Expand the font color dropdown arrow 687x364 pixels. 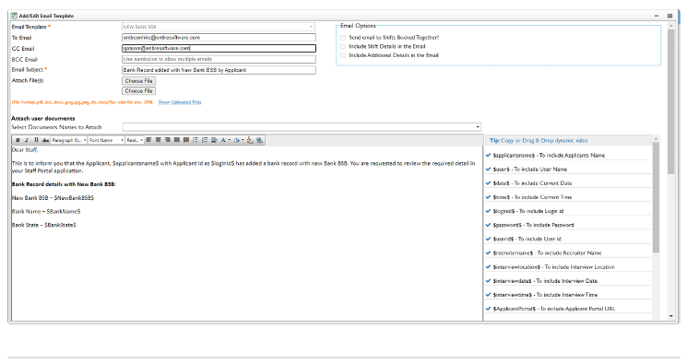pos(230,140)
